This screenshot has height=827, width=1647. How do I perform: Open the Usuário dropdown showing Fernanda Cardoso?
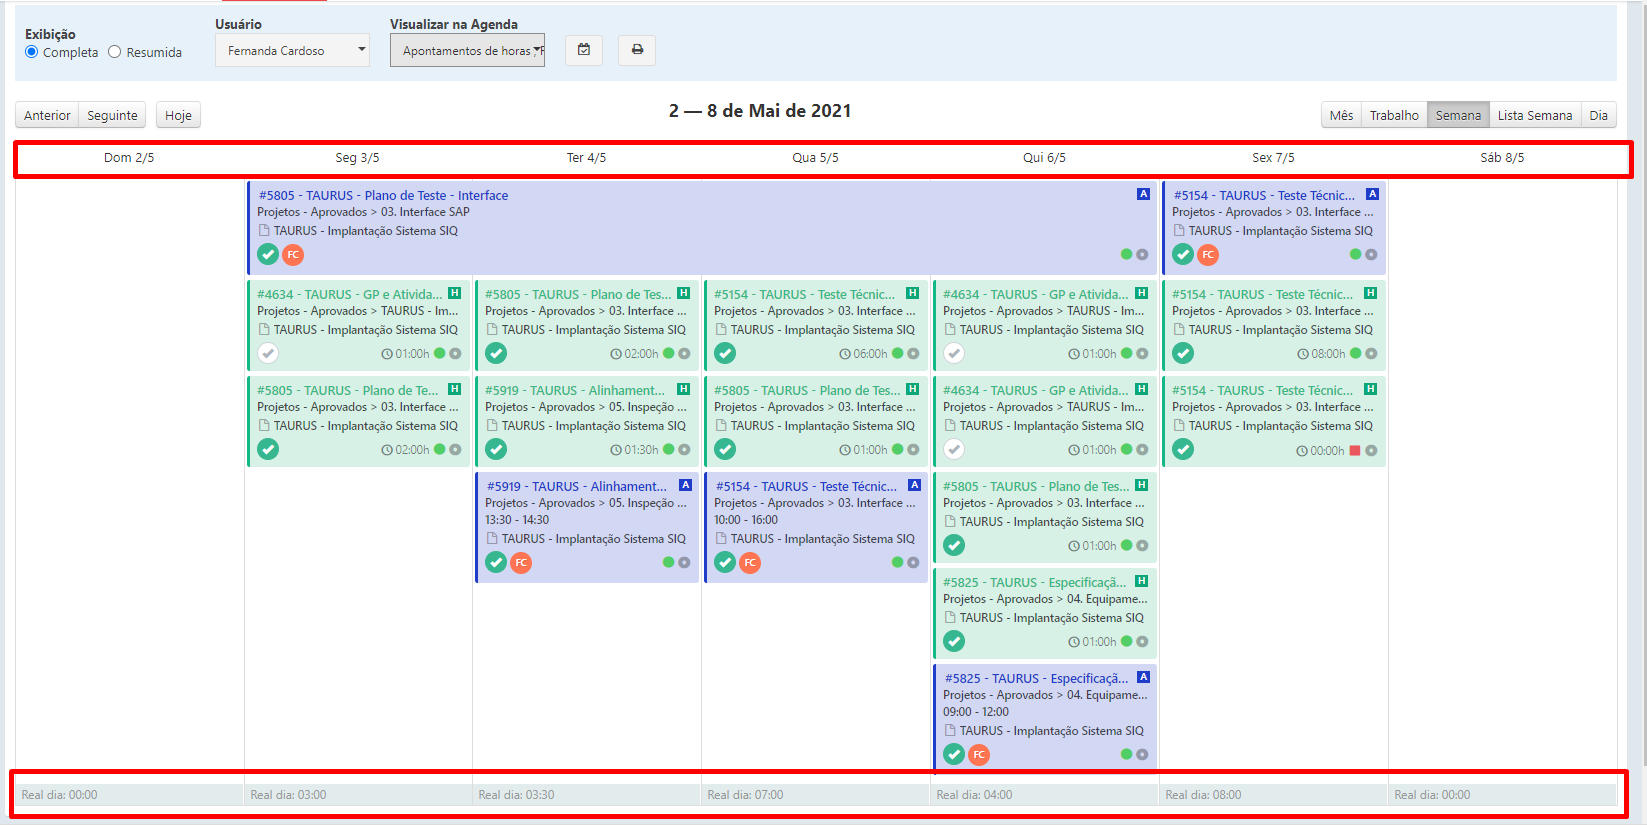pyautogui.click(x=292, y=50)
